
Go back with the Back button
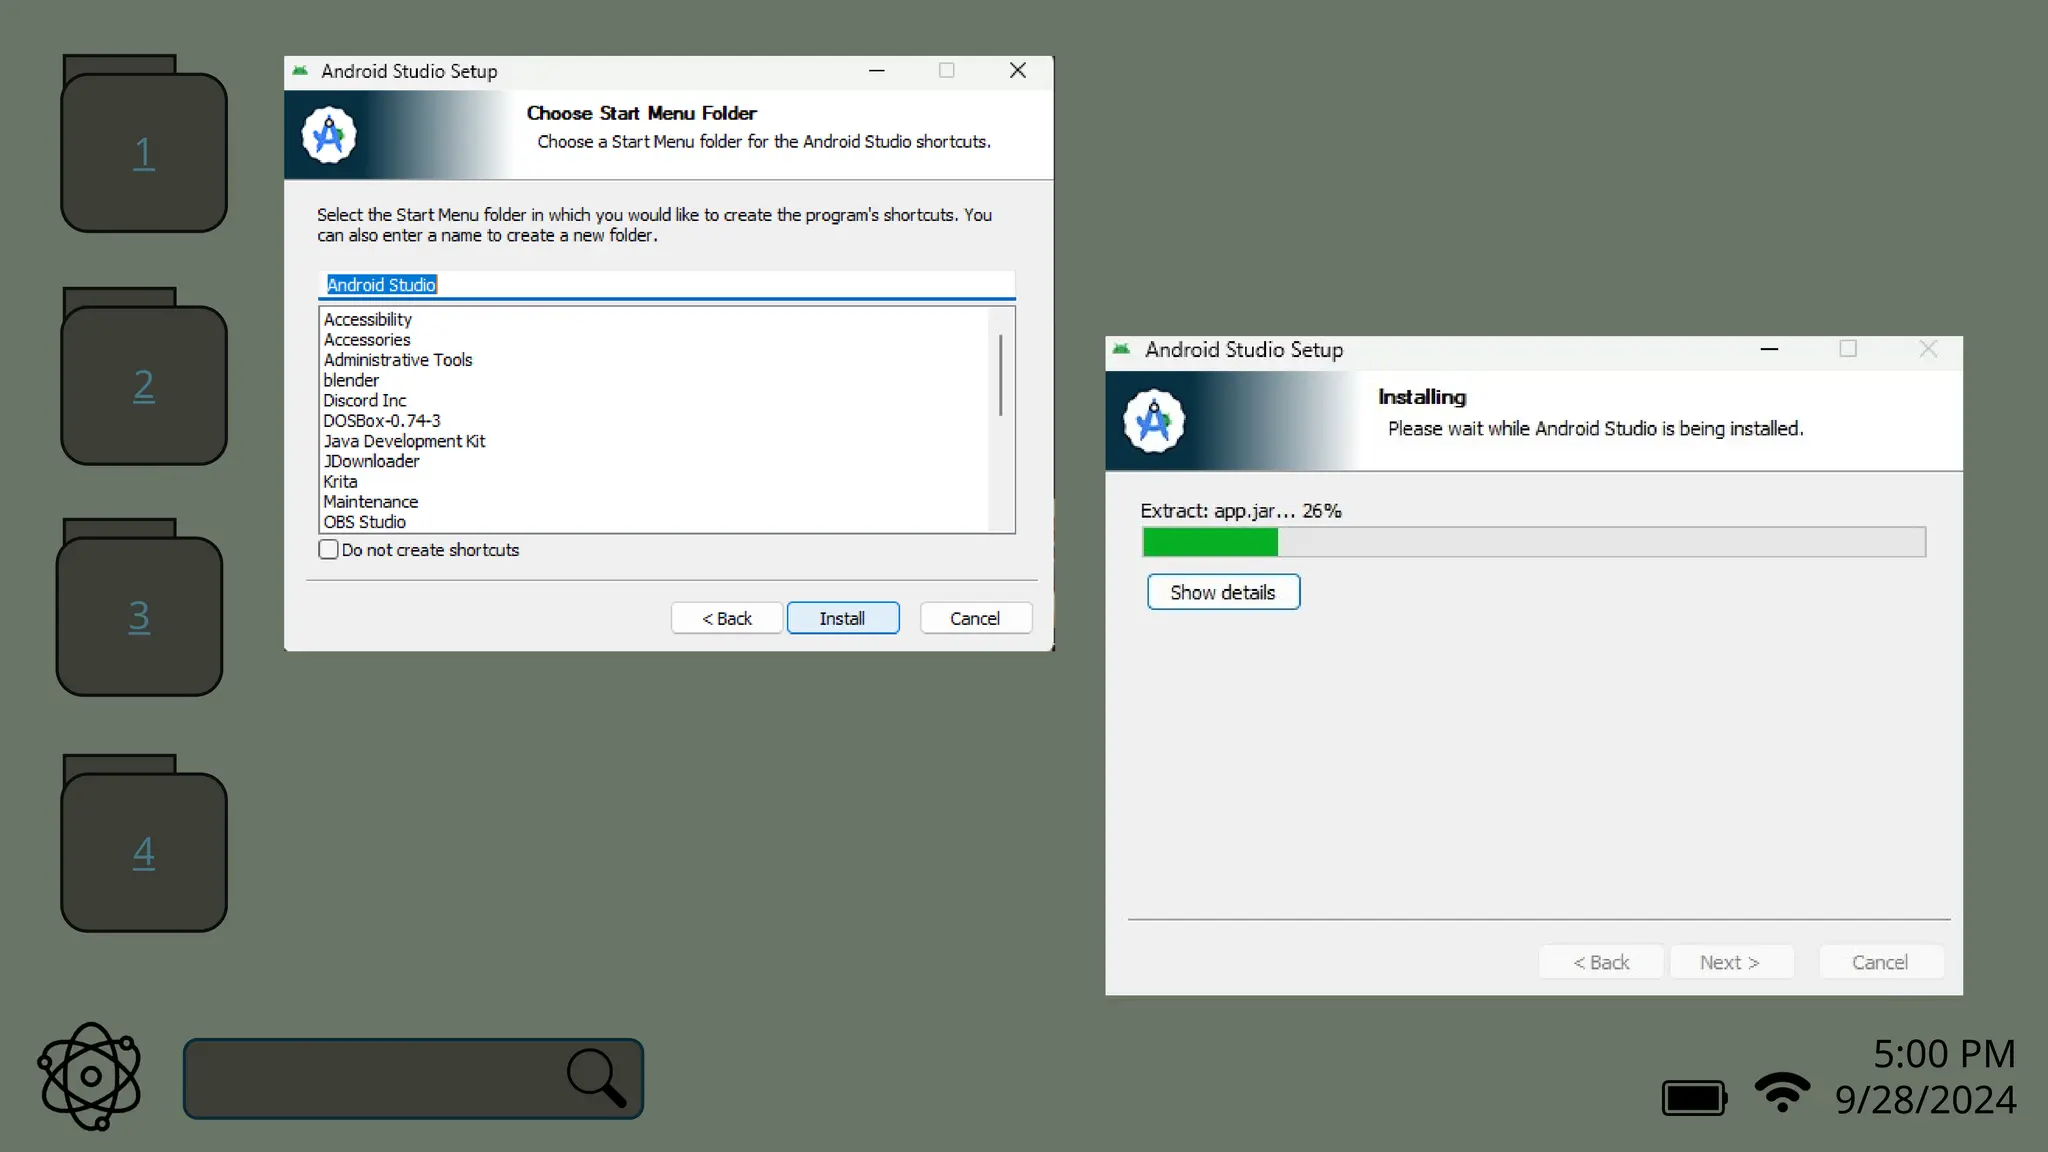pos(726,618)
